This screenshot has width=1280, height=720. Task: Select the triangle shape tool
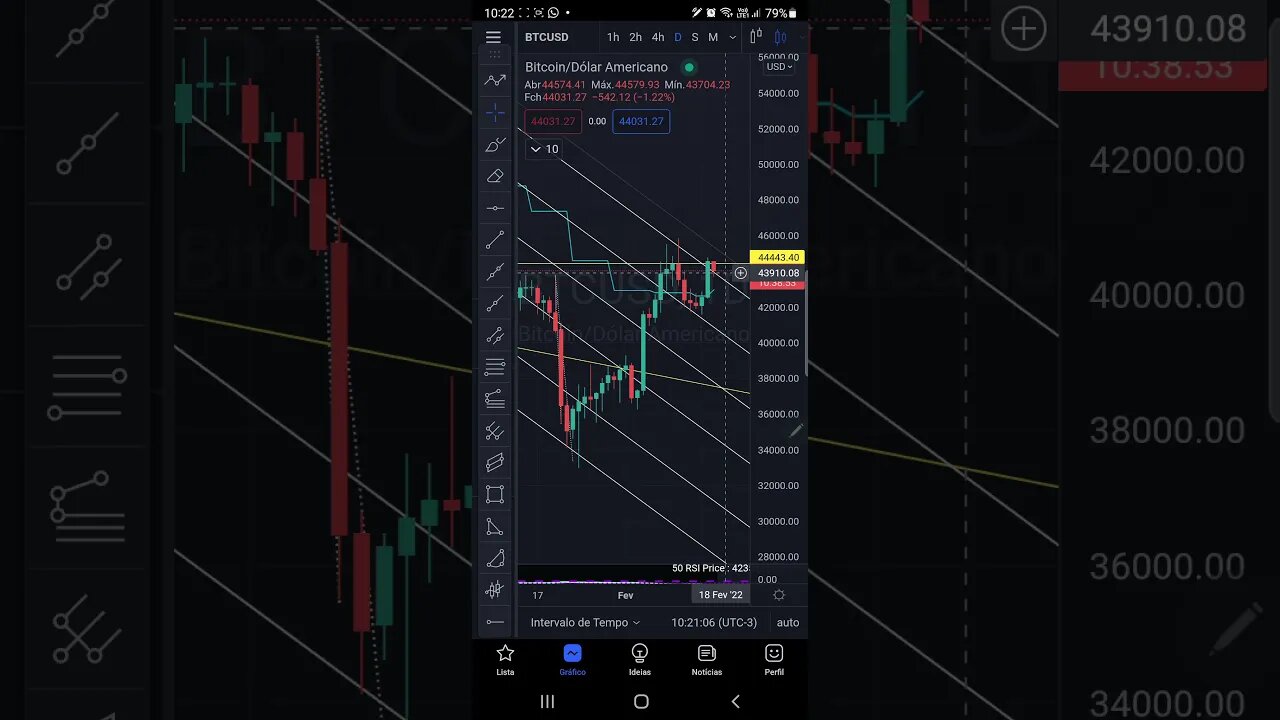[494, 526]
